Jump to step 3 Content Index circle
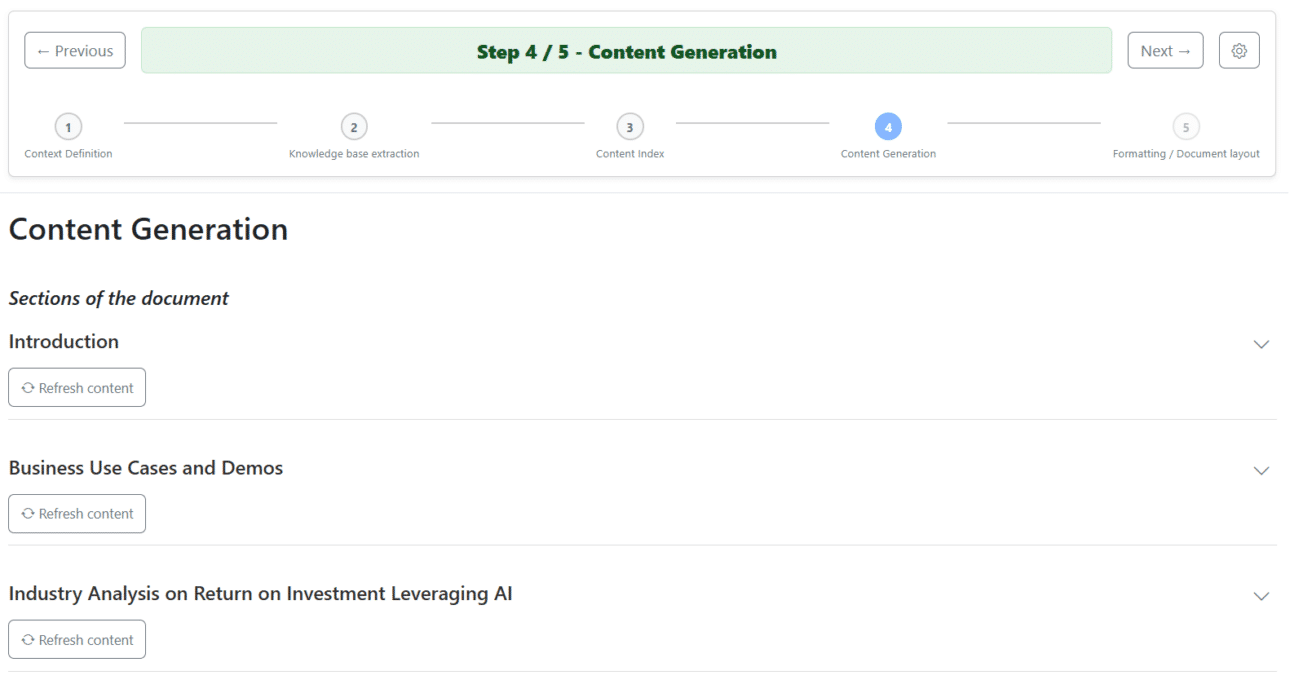This screenshot has width=1290, height=680. [x=630, y=127]
